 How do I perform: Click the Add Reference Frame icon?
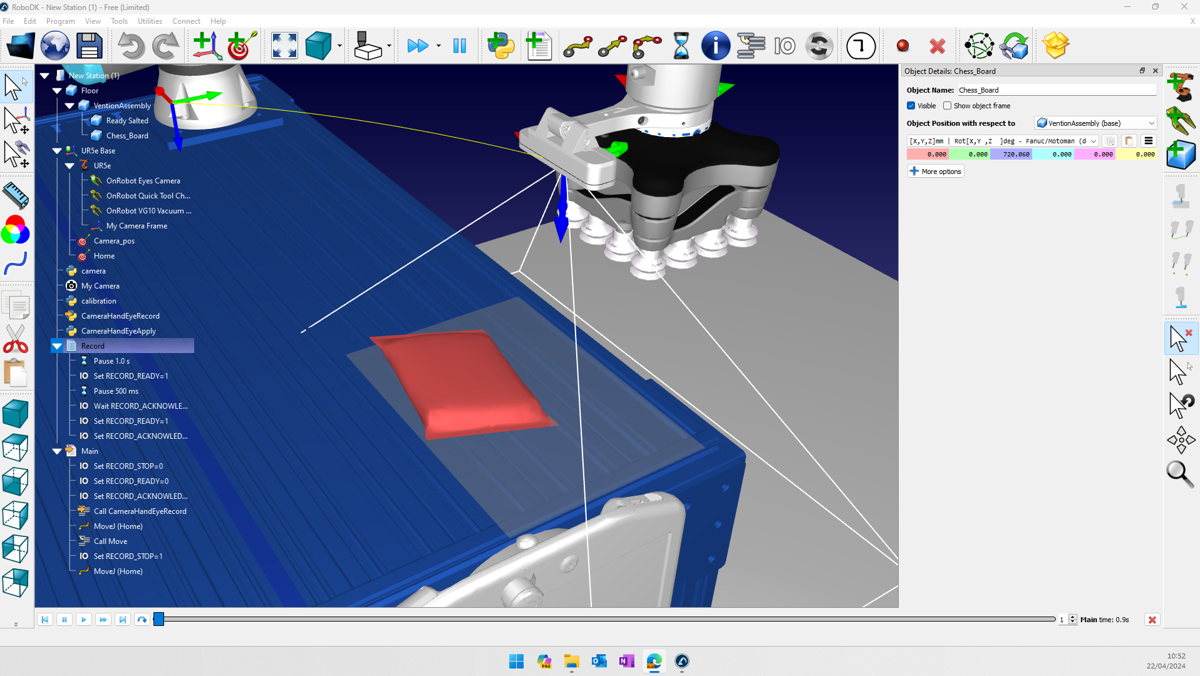click(206, 46)
